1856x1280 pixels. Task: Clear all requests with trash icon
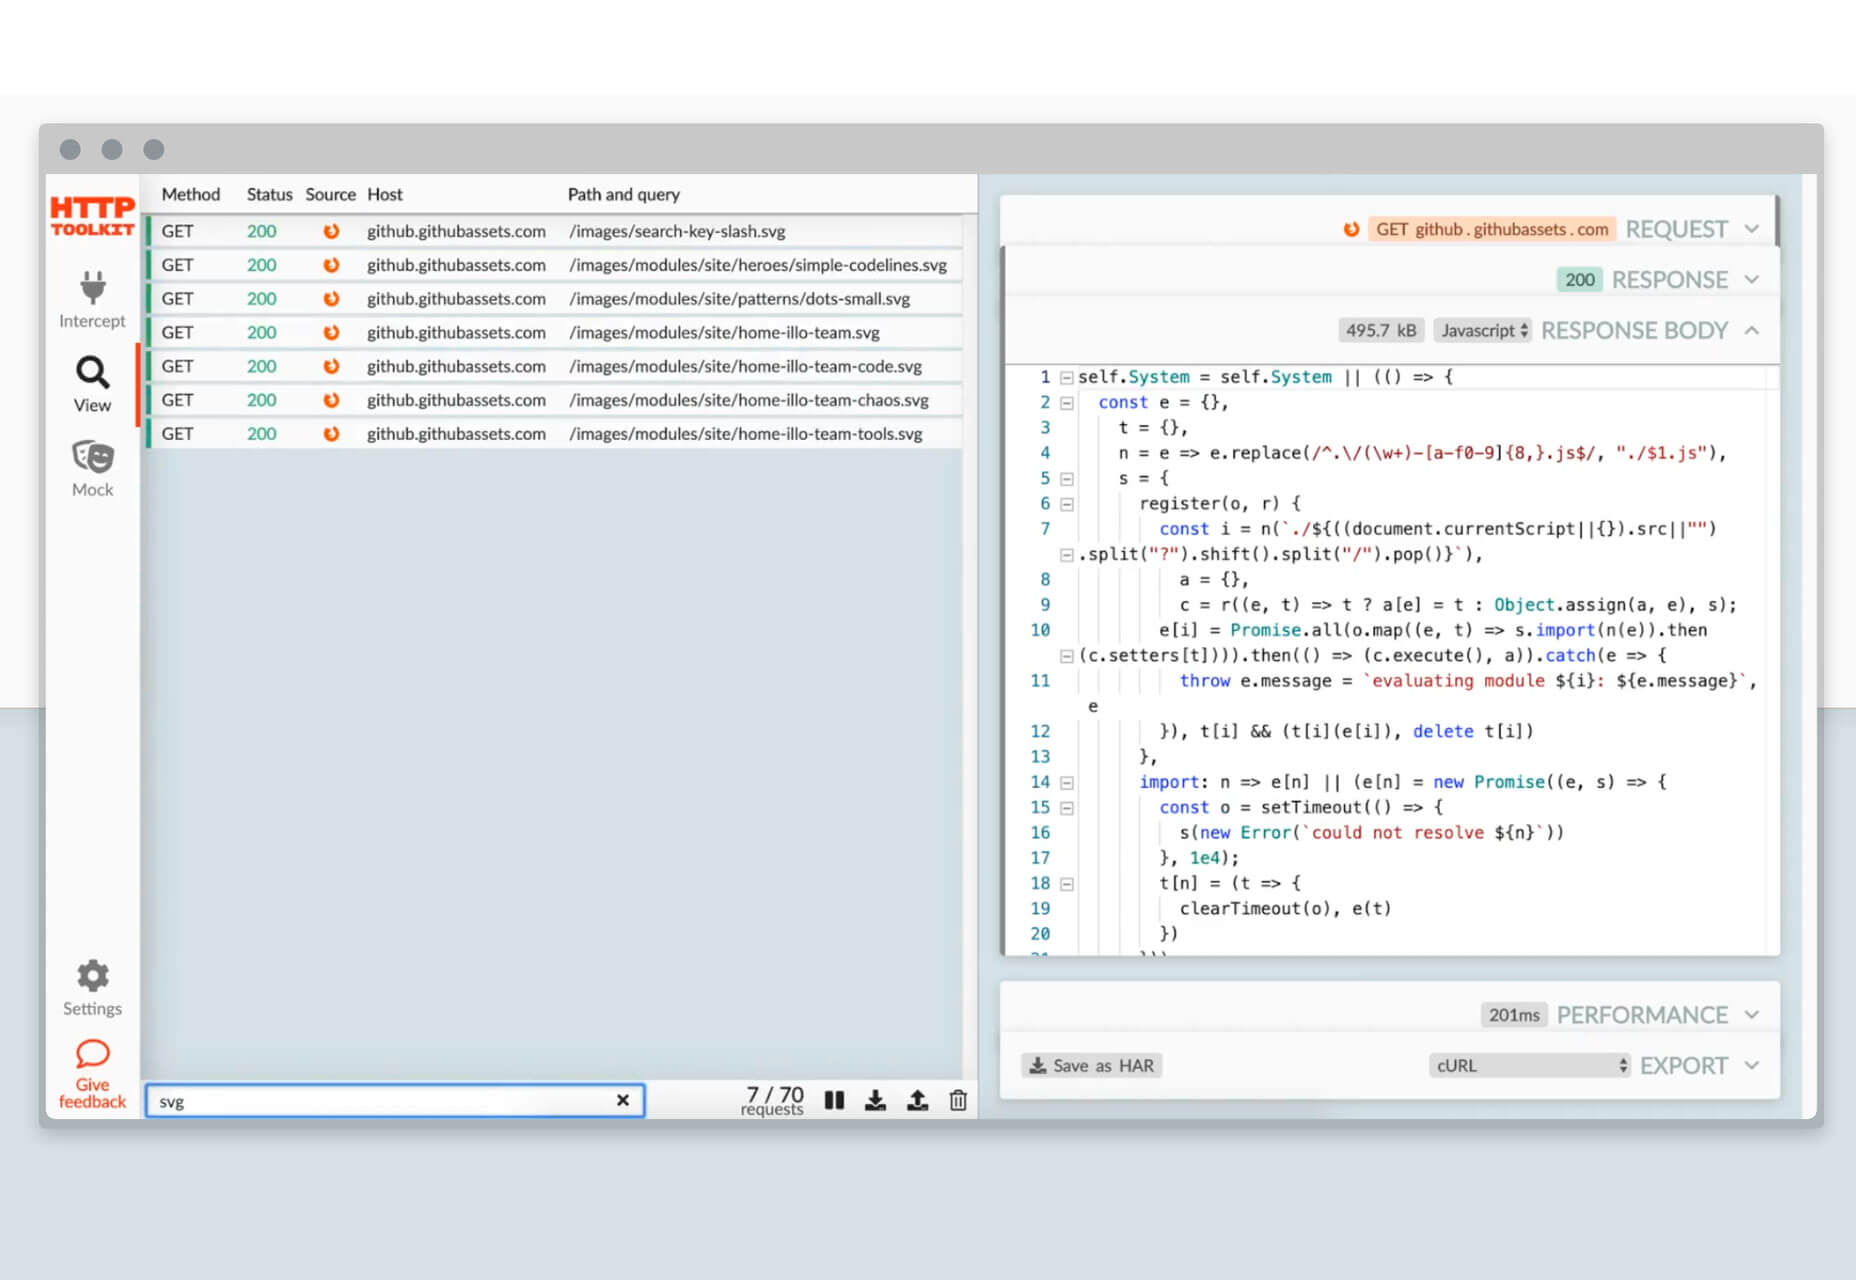coord(958,1100)
